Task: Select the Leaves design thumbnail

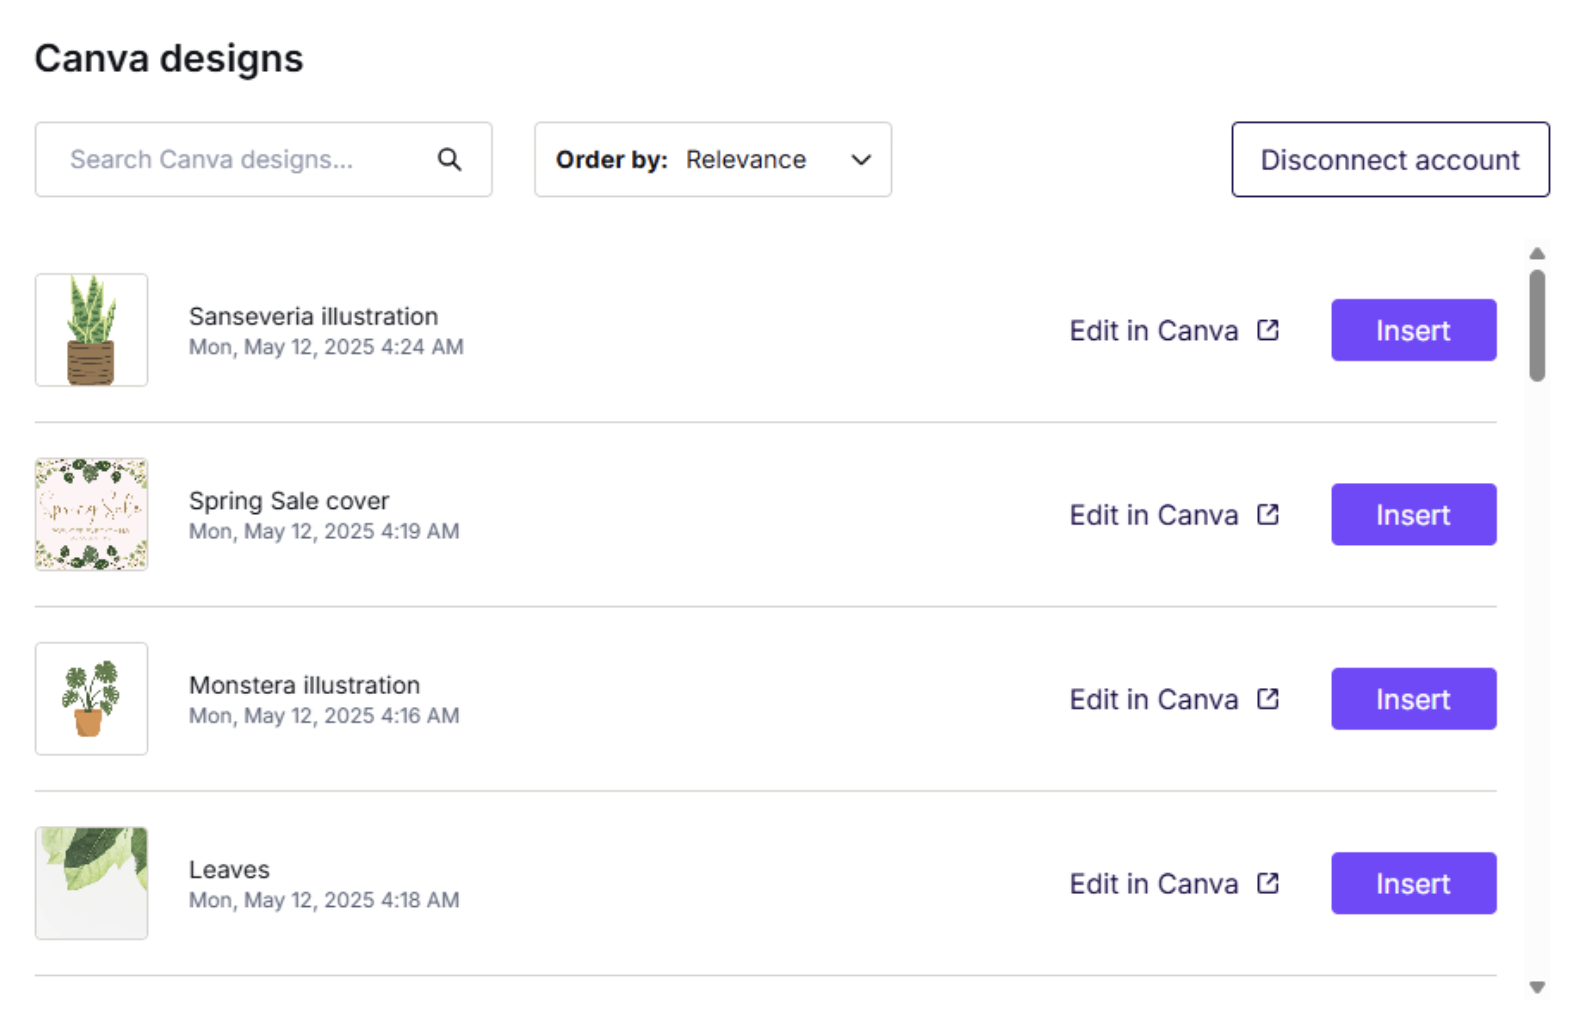Action: pyautogui.click(x=92, y=883)
